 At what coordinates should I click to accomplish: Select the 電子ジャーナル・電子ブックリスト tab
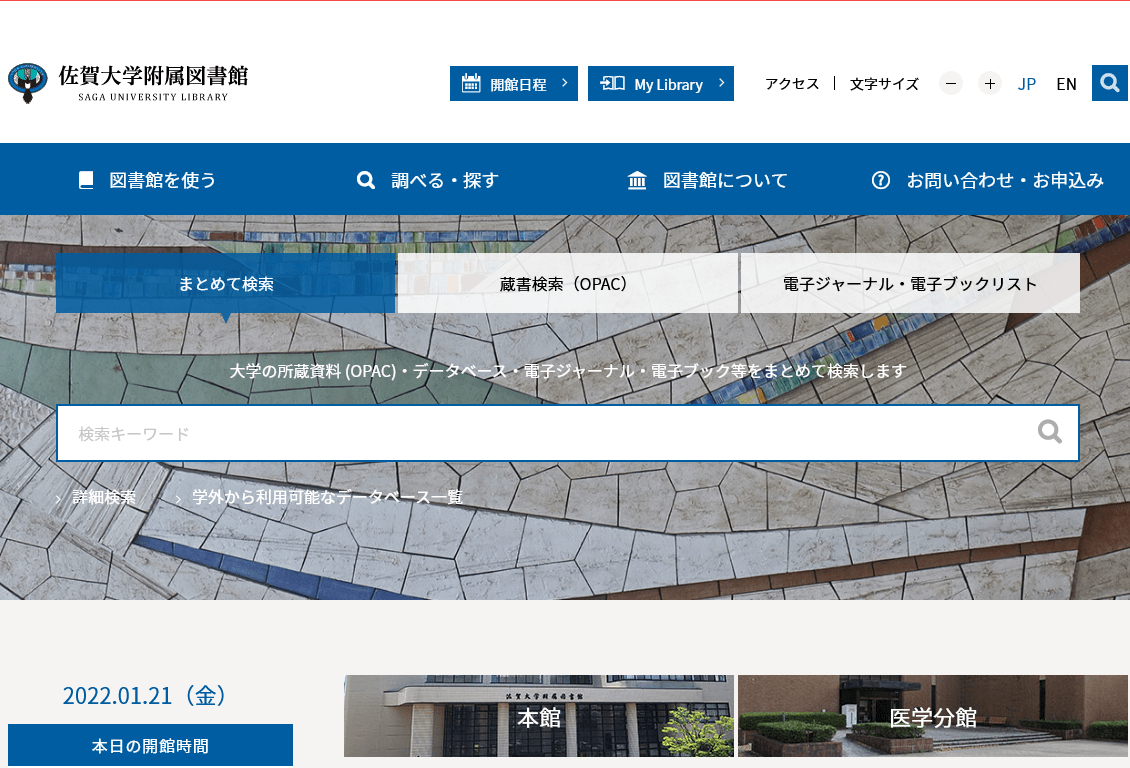pyautogui.click(x=910, y=283)
